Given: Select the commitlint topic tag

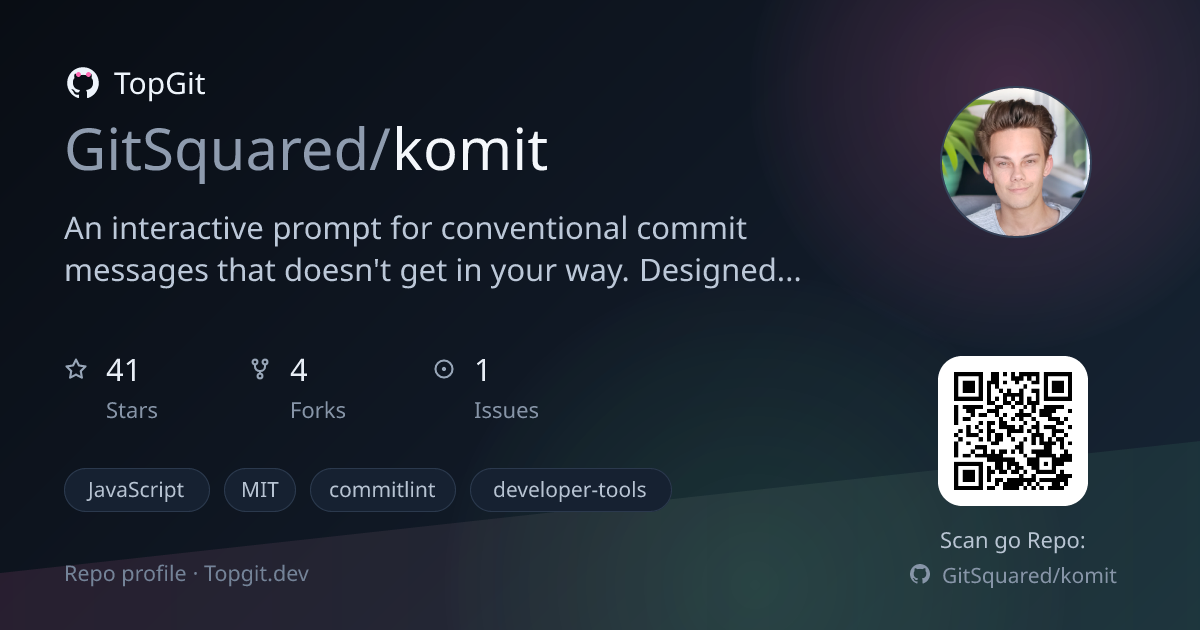Looking at the screenshot, I should 383,490.
